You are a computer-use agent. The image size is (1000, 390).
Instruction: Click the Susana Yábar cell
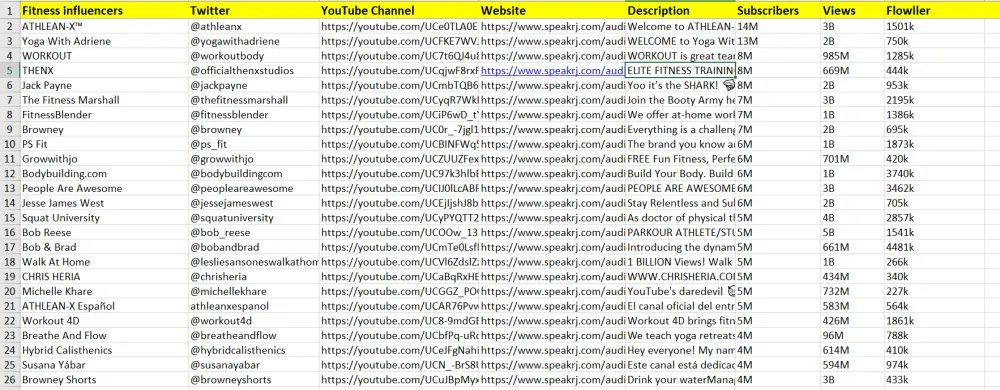click(x=105, y=365)
